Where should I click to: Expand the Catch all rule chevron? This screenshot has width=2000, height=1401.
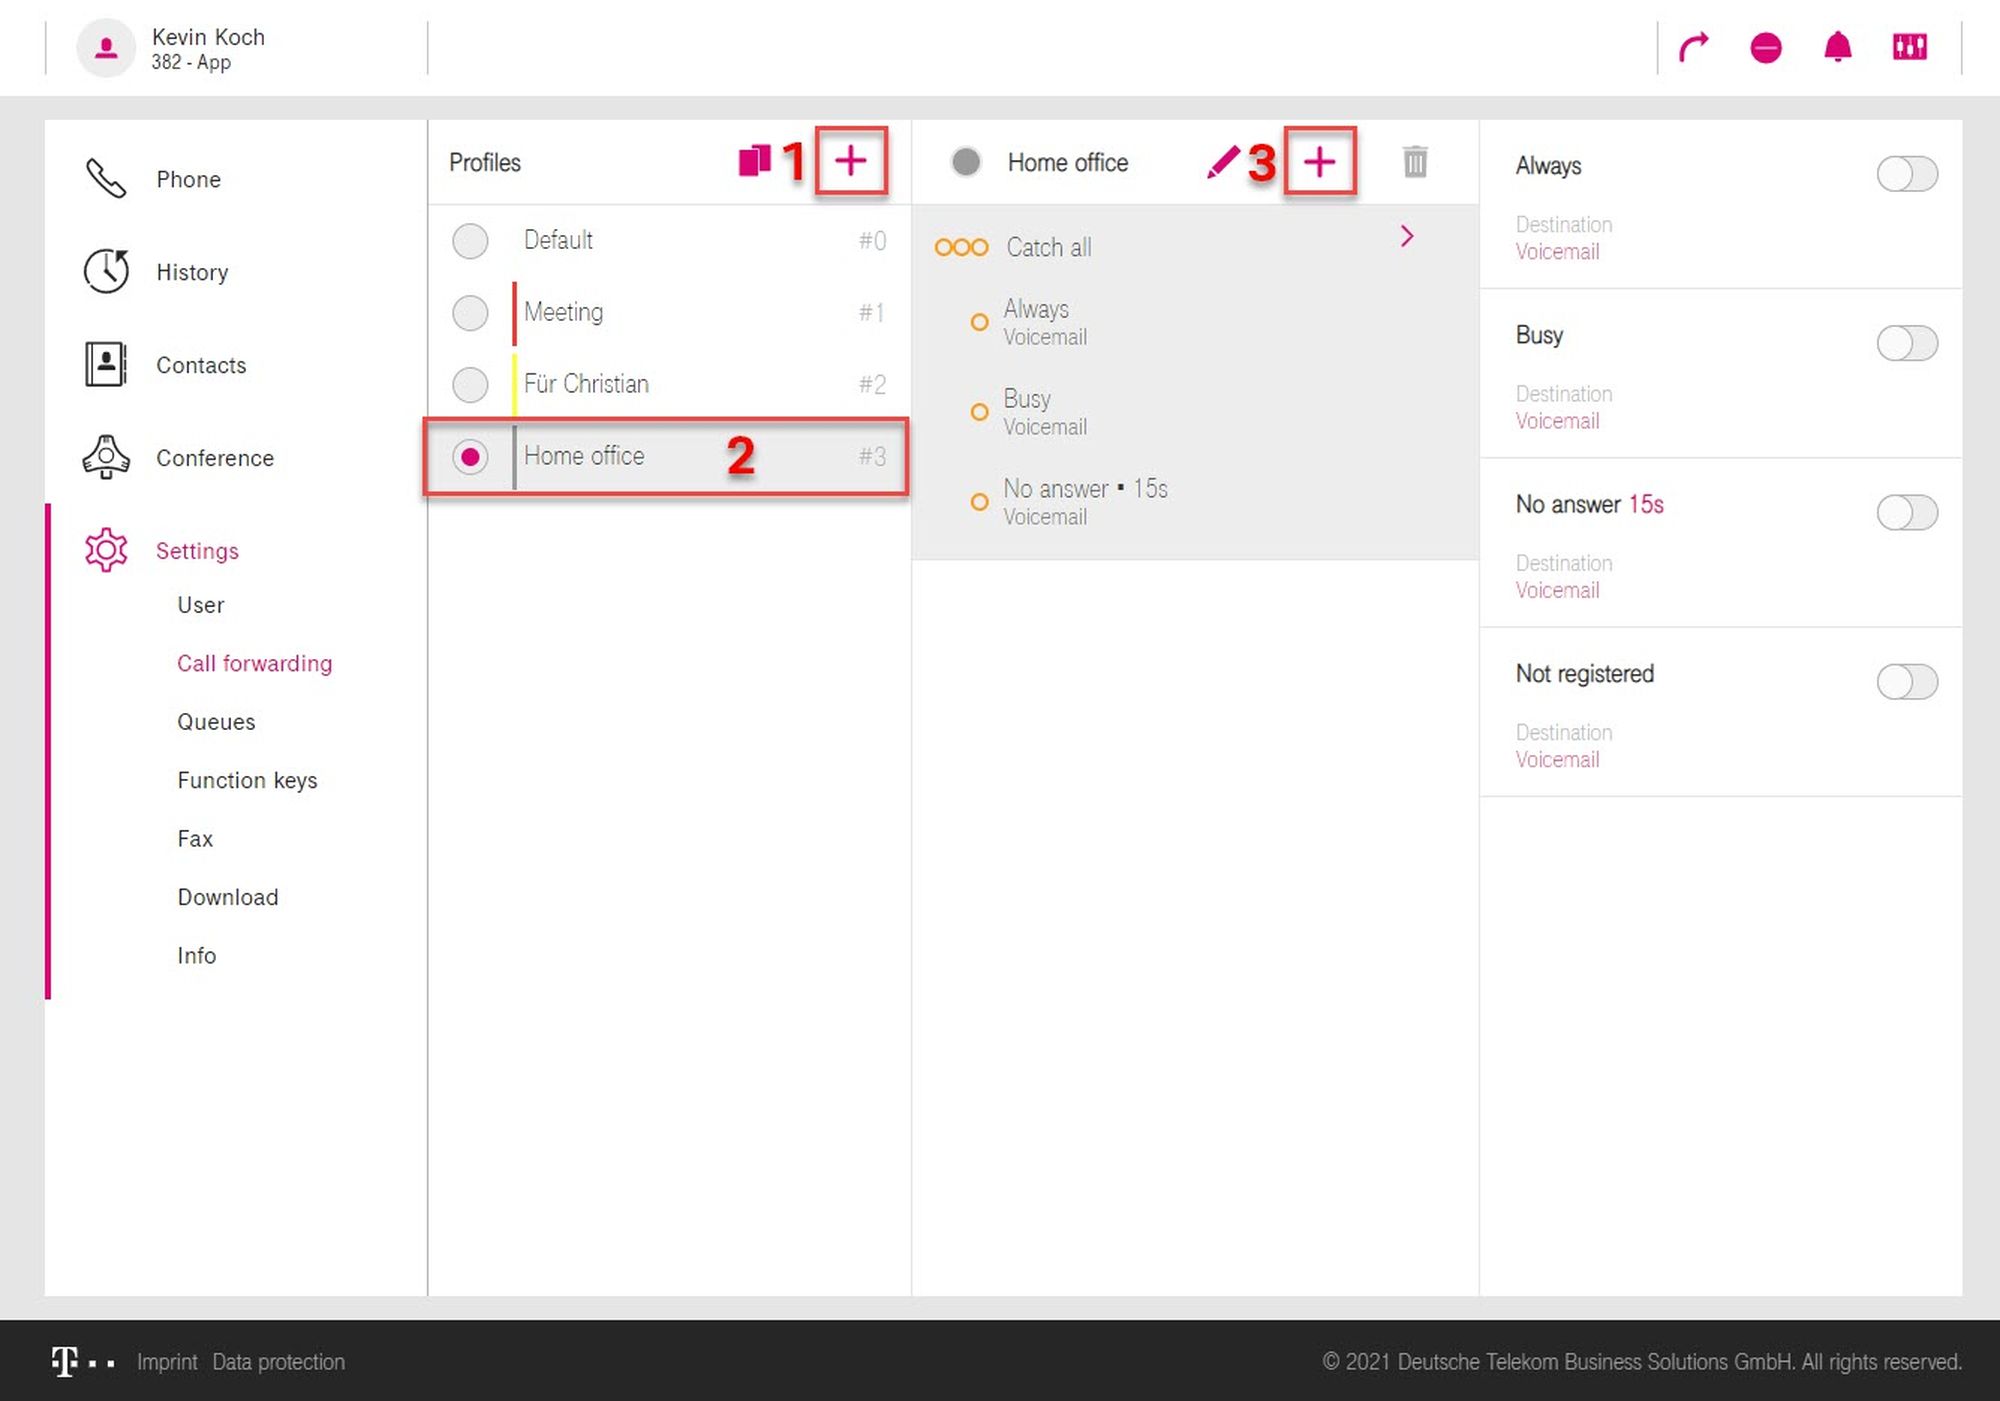(1407, 237)
